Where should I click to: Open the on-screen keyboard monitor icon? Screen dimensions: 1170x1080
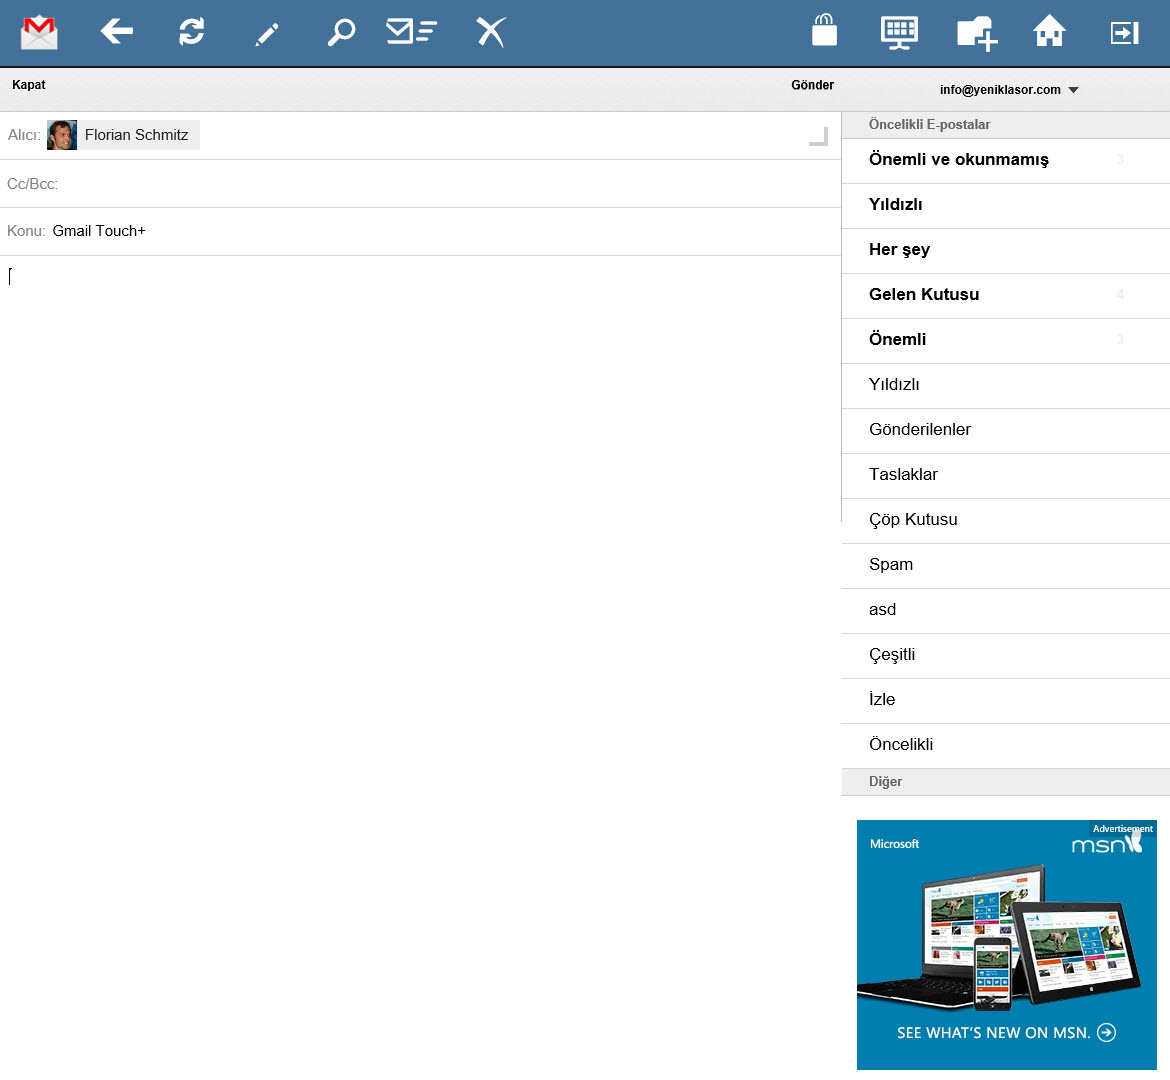click(899, 32)
